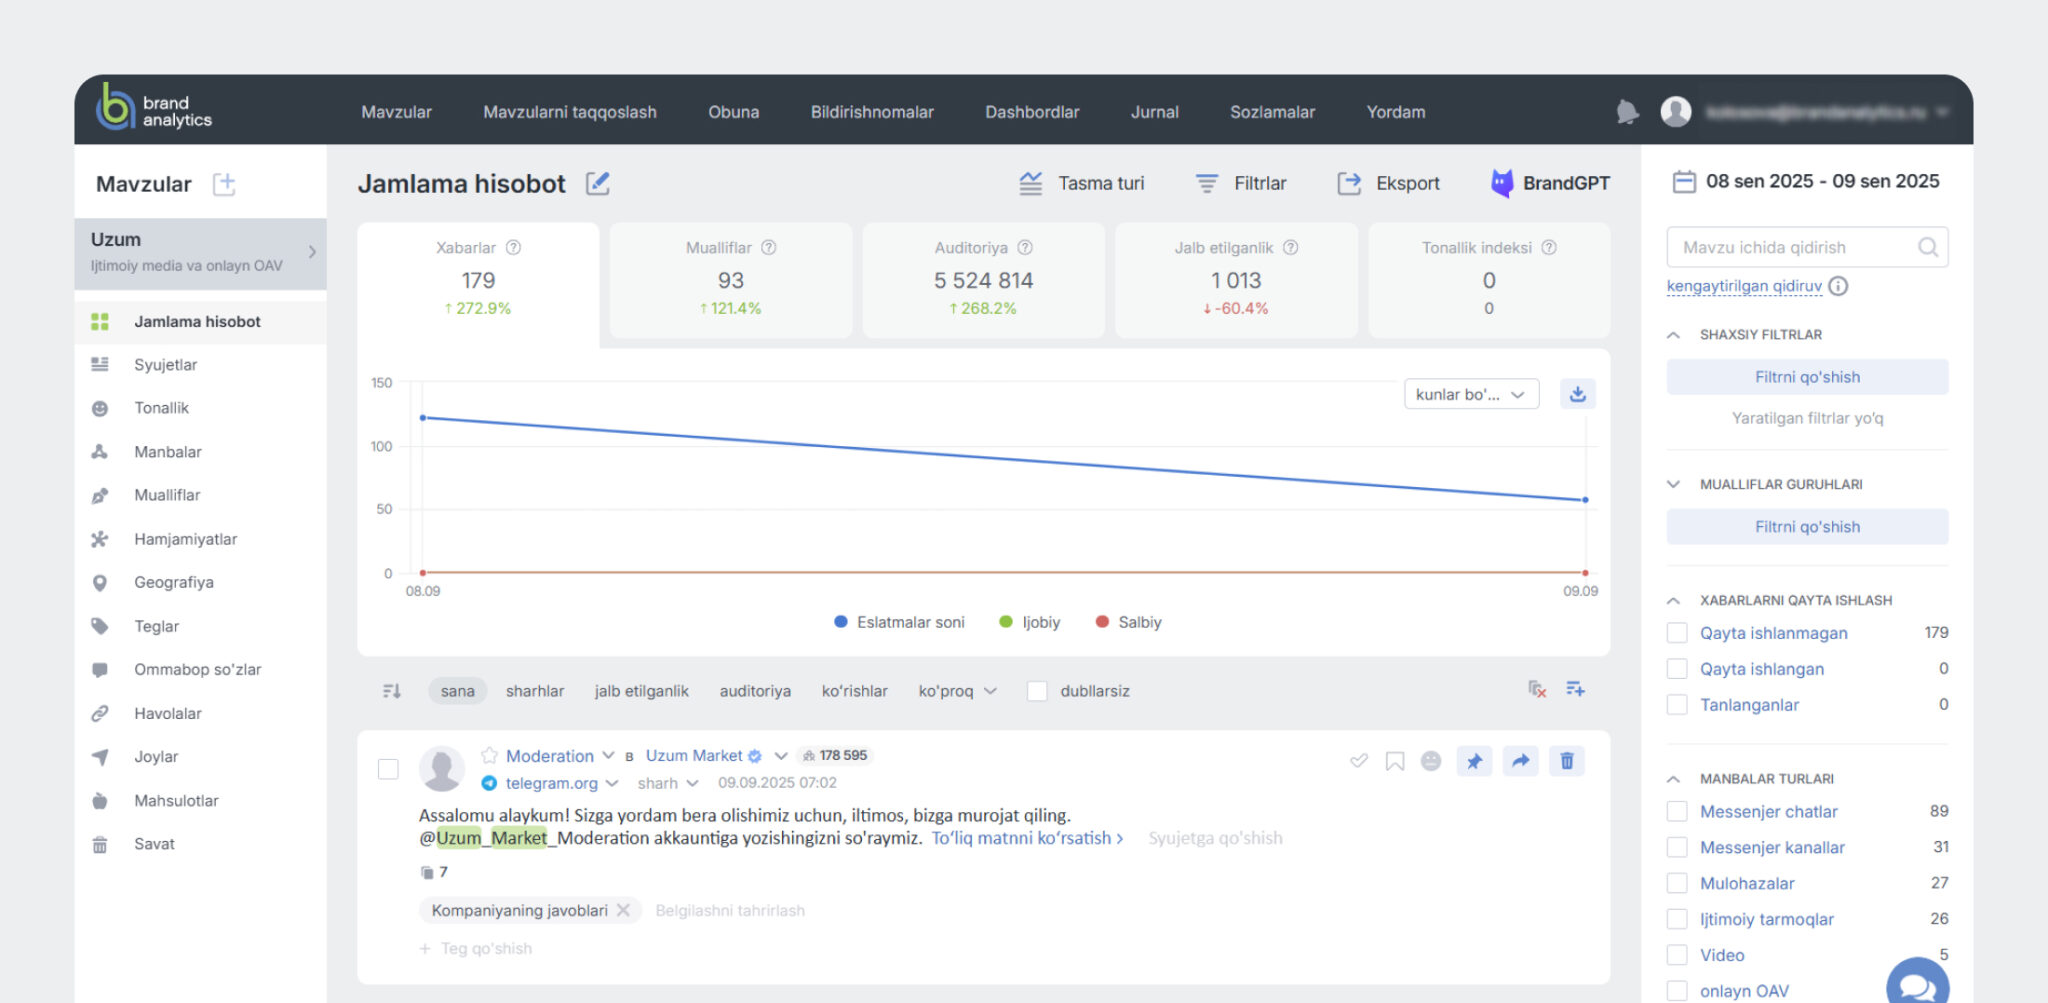Toggle the Salbiy legend color dot

coord(1102,622)
